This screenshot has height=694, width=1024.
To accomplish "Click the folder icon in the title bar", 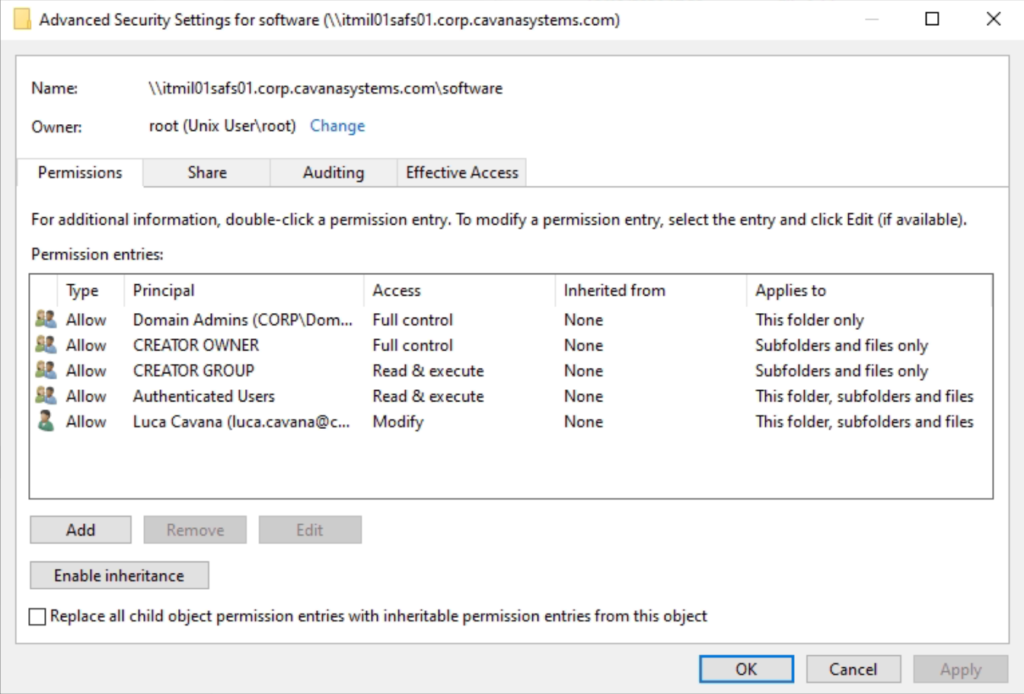I will point(22,20).
